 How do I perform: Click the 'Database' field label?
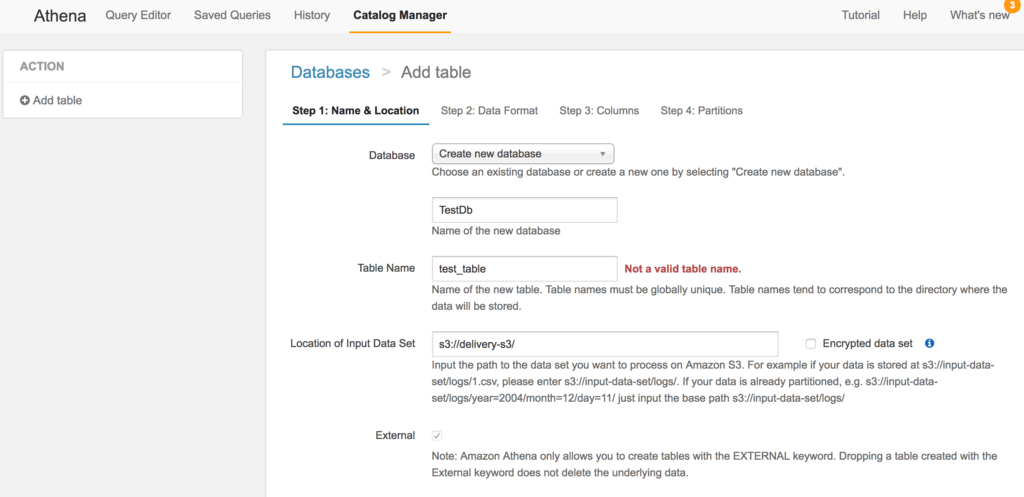(392, 155)
